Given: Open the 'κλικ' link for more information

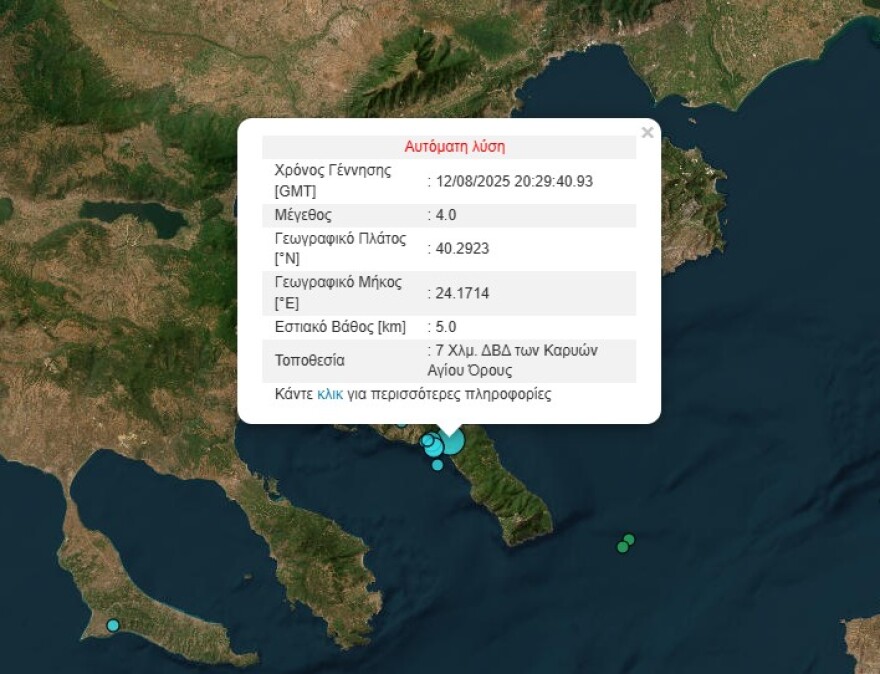Looking at the screenshot, I should pos(329,394).
